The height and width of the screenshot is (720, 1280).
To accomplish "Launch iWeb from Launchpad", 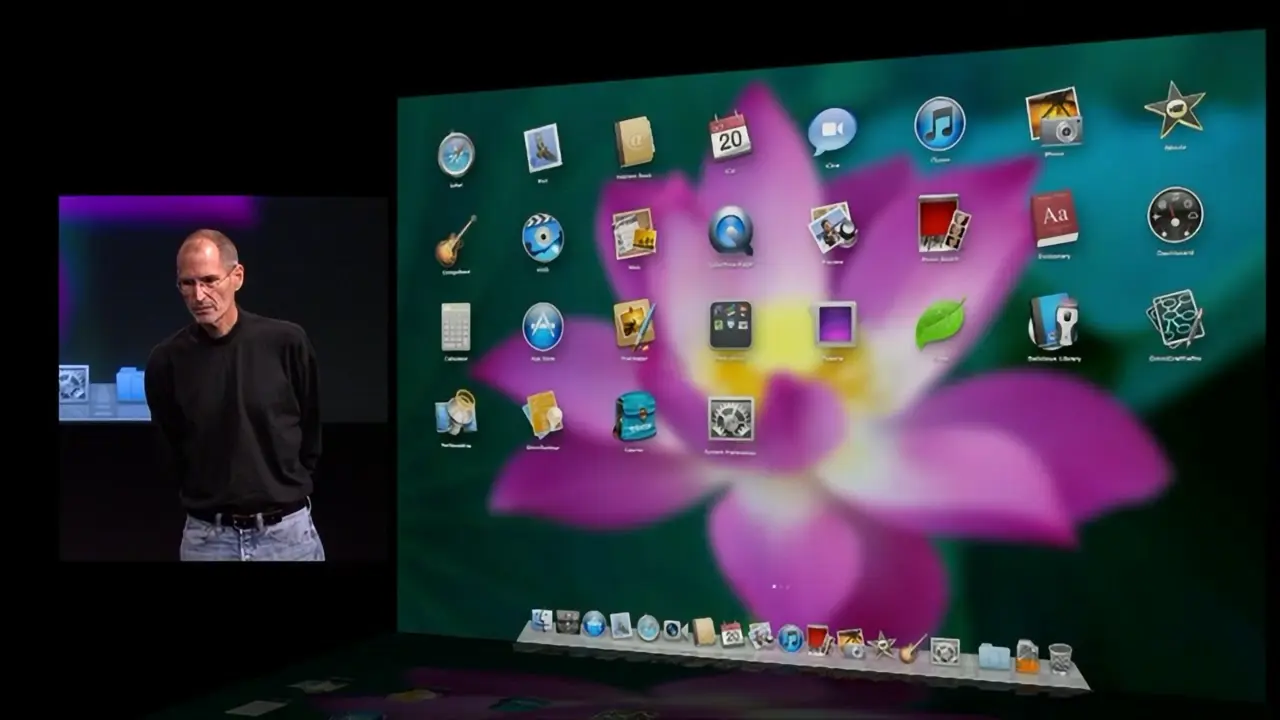I will click(634, 233).
